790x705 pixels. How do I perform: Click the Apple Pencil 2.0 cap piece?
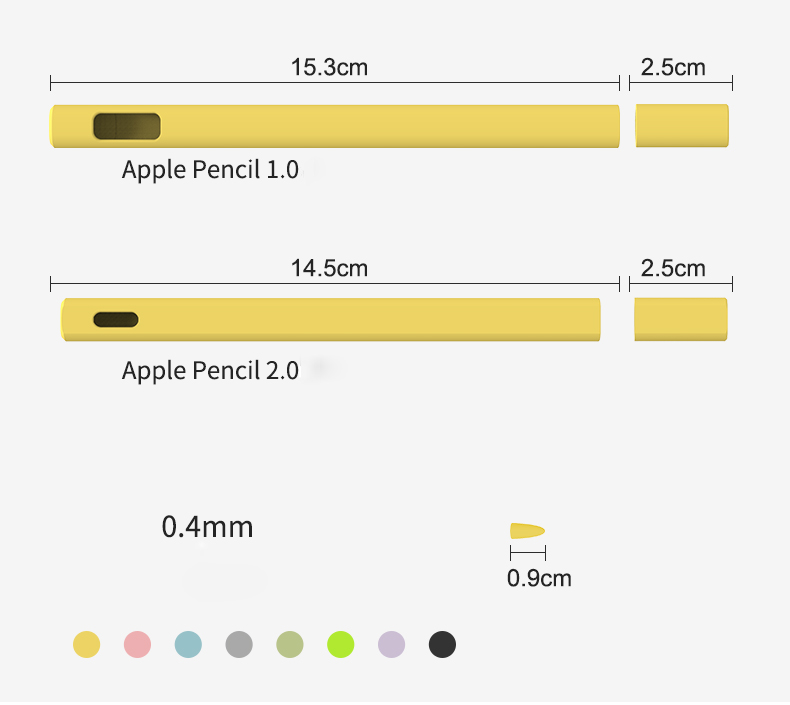point(681,319)
